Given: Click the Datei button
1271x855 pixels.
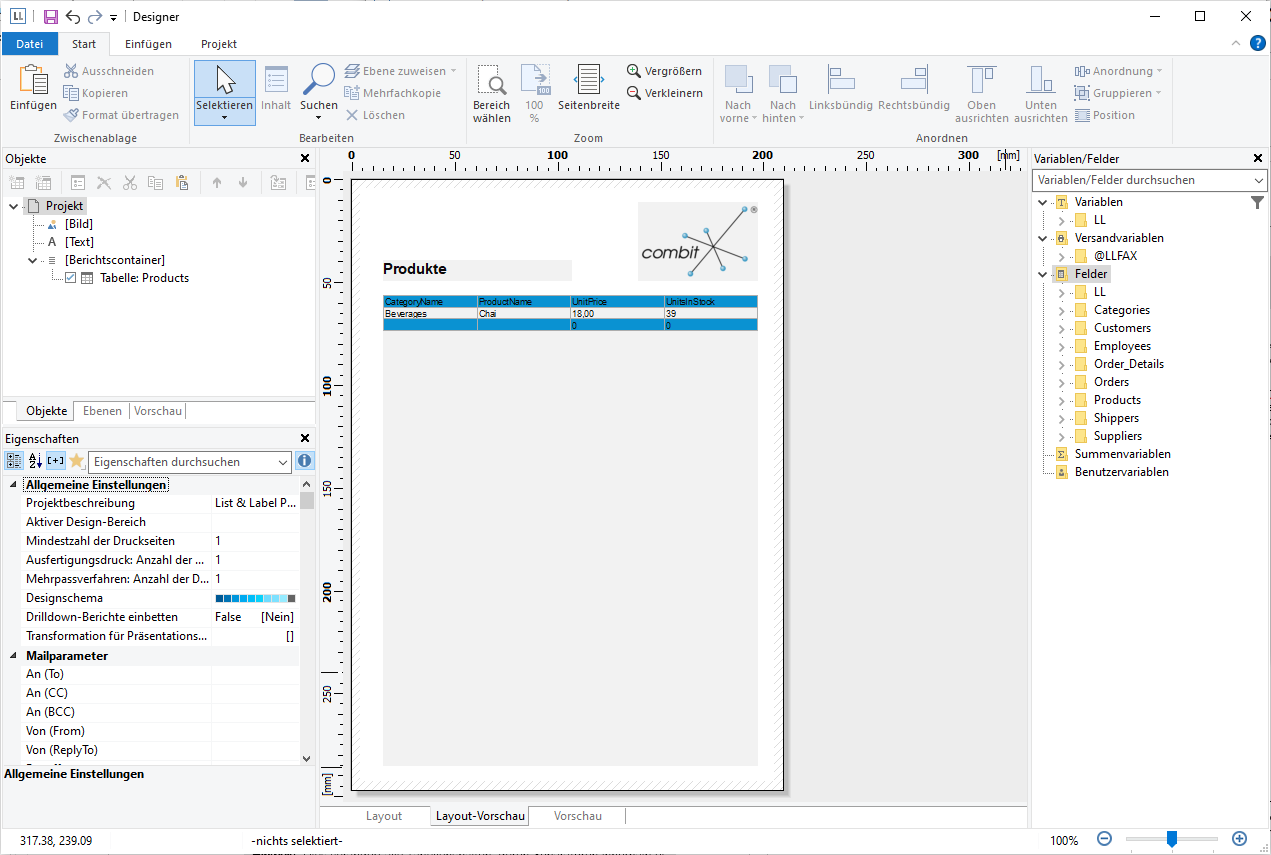Looking at the screenshot, I should (30, 44).
